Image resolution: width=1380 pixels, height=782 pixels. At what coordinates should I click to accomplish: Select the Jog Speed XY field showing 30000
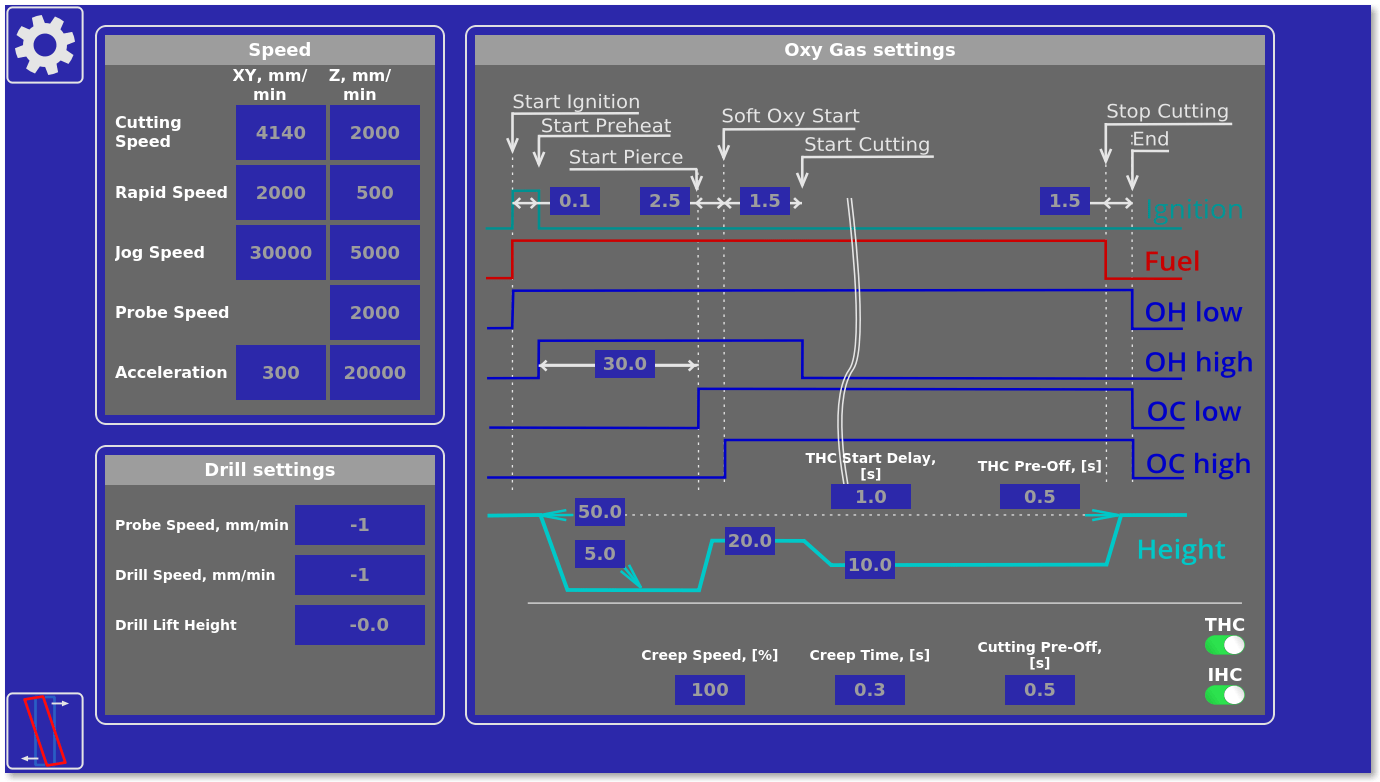(280, 252)
